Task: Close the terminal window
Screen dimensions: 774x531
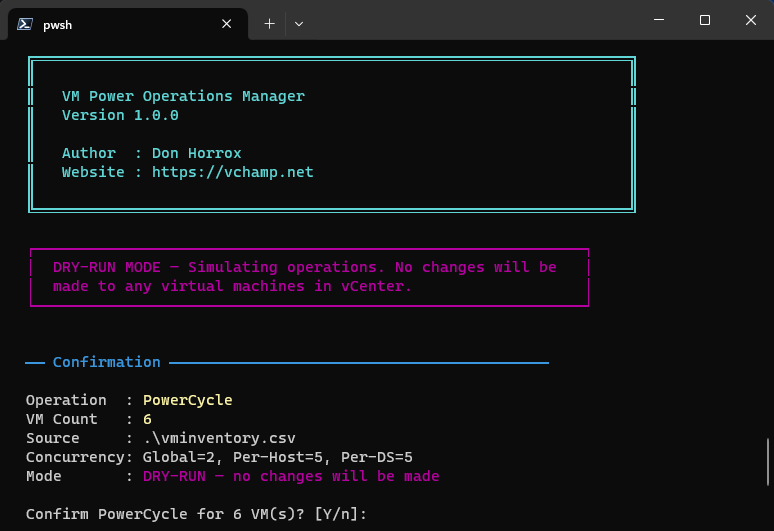Action: (x=750, y=20)
